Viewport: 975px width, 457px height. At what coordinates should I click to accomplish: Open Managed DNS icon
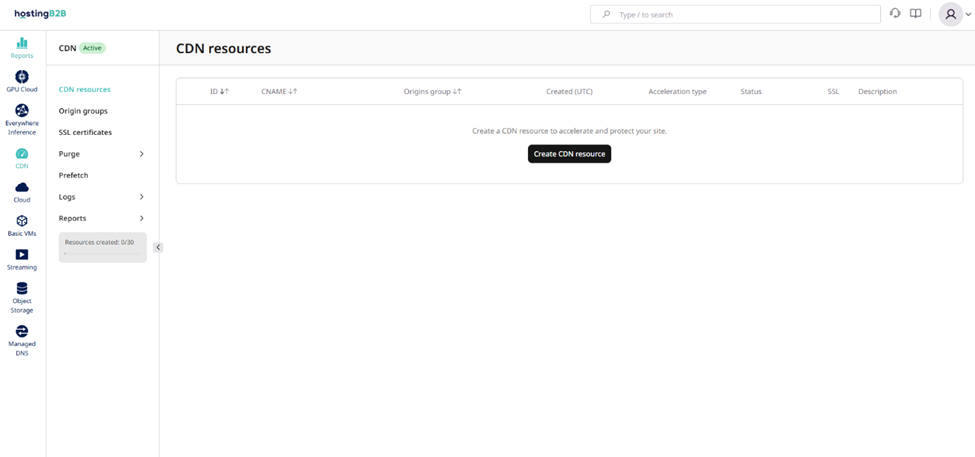pyautogui.click(x=22, y=332)
